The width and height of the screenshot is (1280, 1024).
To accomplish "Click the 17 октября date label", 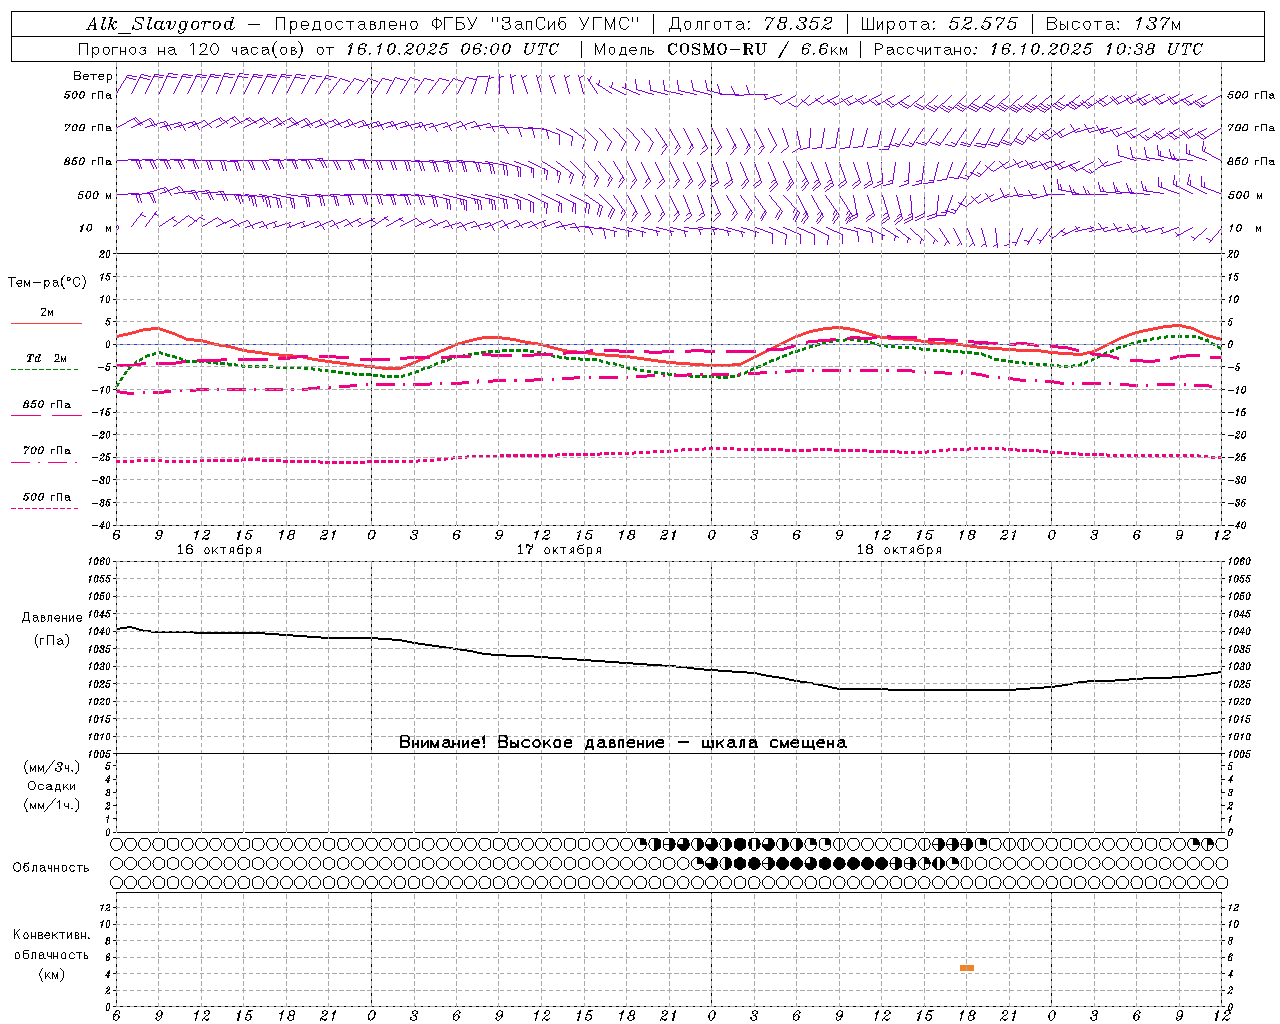I will click(x=559, y=550).
